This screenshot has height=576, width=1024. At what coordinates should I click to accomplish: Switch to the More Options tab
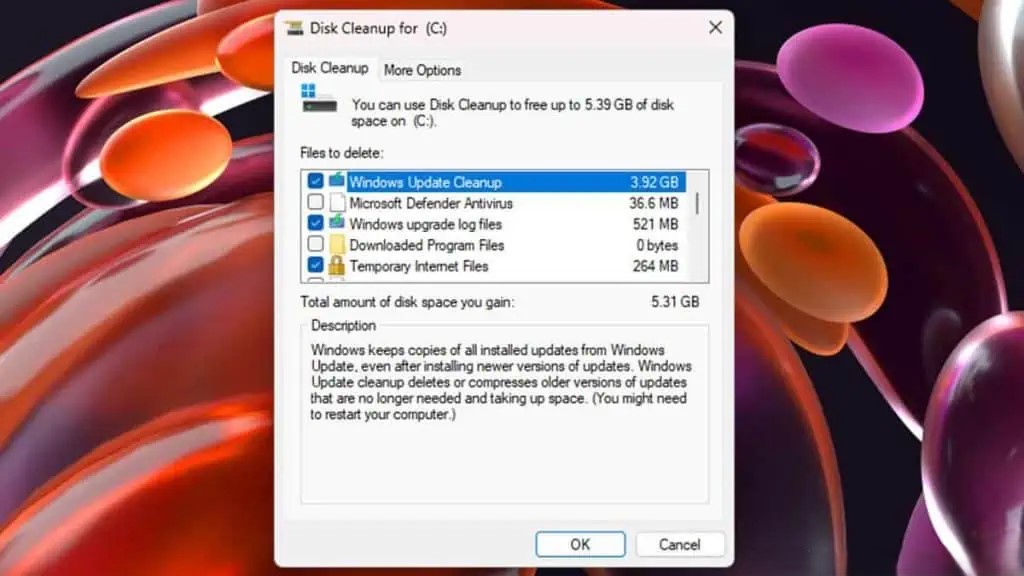[422, 70]
